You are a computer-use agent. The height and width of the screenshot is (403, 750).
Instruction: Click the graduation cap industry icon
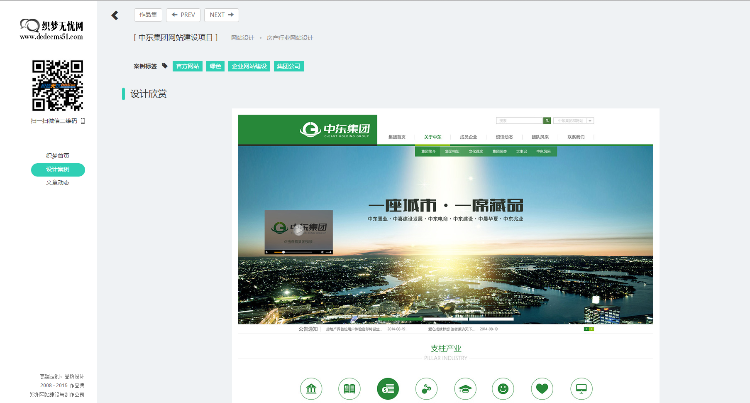(464, 388)
